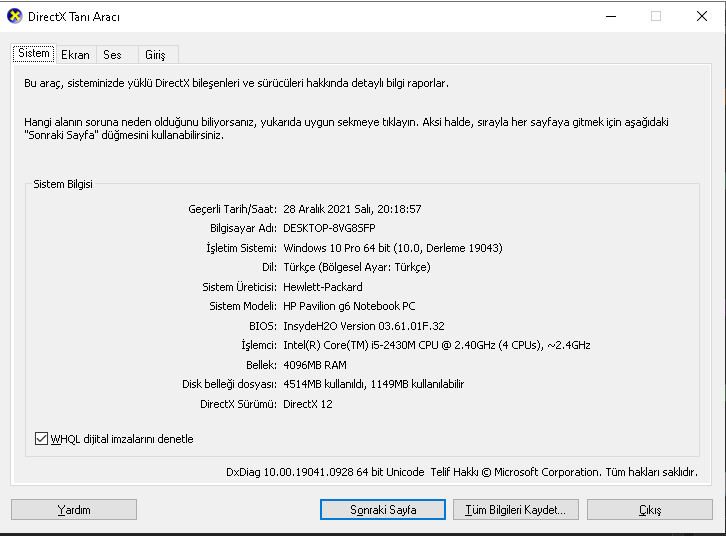Click the Türkçe (Bölgesel Ayar: Türkçe) value
The height and width of the screenshot is (536, 726).
pyautogui.click(x=357, y=267)
